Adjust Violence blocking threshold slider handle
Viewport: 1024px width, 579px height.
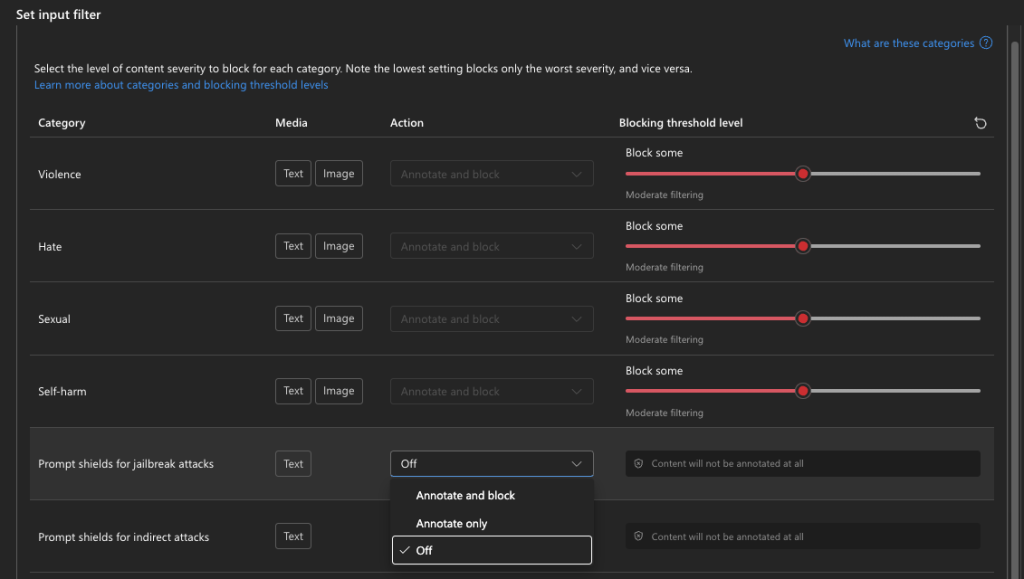point(803,174)
